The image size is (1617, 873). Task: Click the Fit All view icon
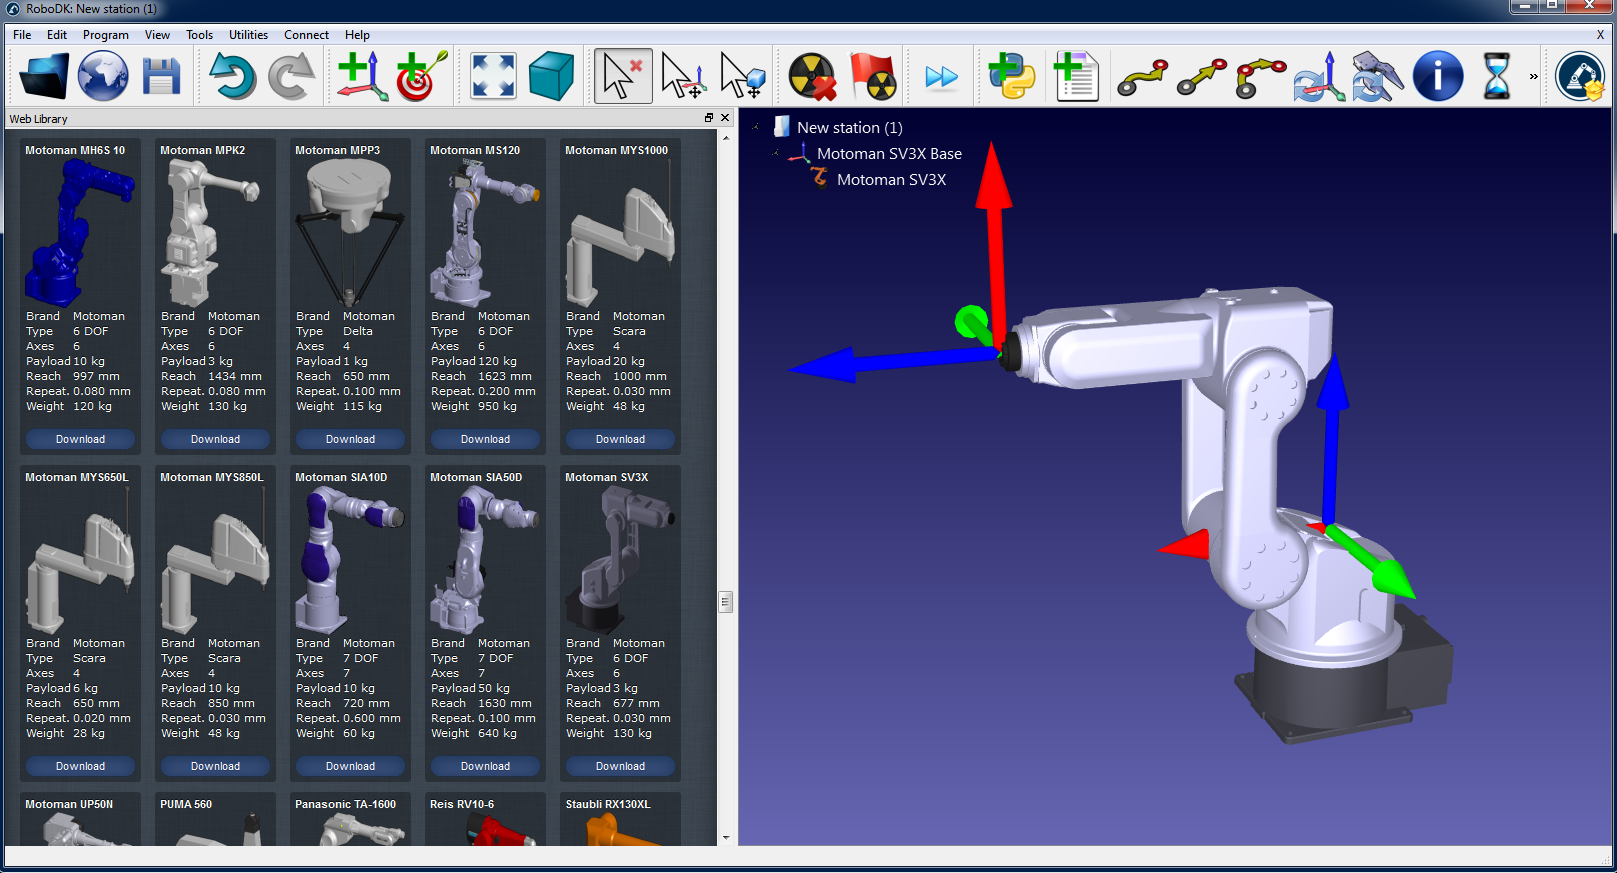pos(493,76)
